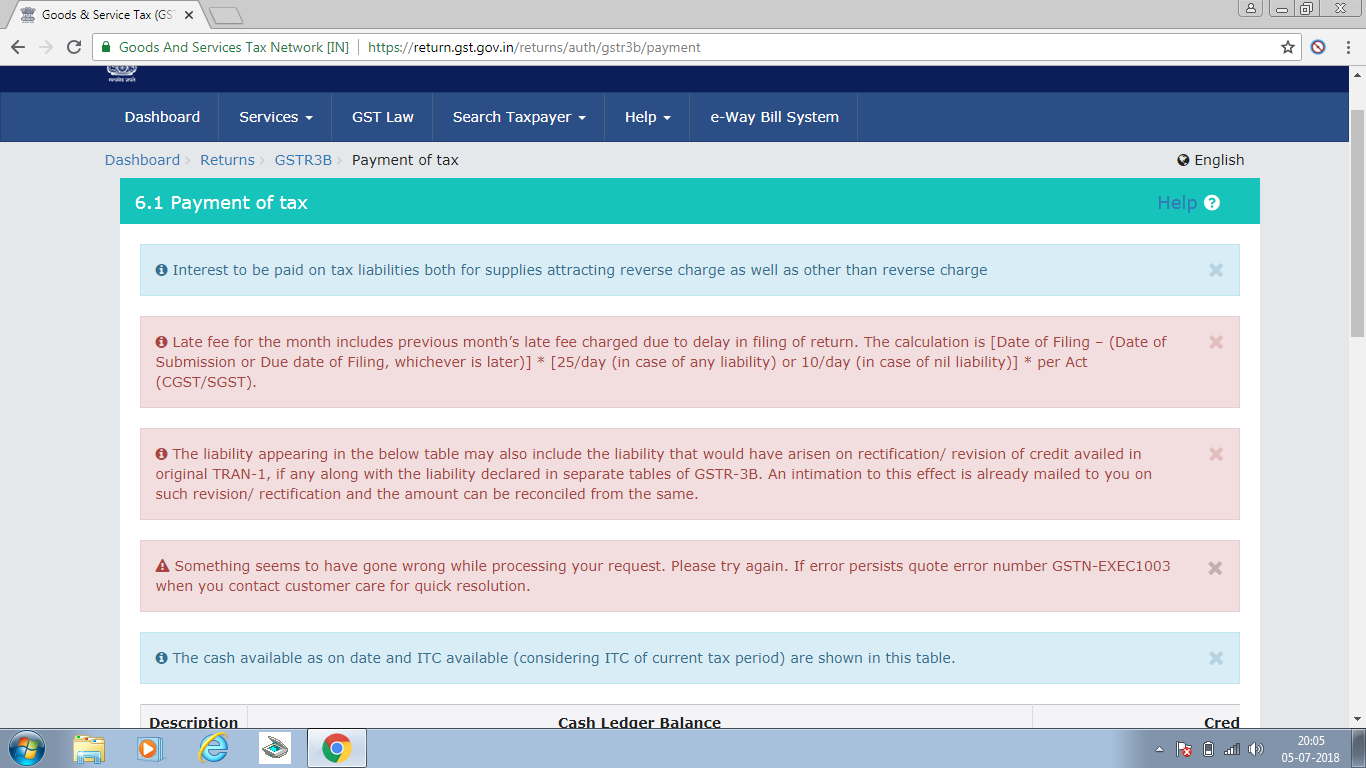Click info icon beside Interest notice
Image resolution: width=1366 pixels, height=768 pixels.
pyautogui.click(x=161, y=270)
